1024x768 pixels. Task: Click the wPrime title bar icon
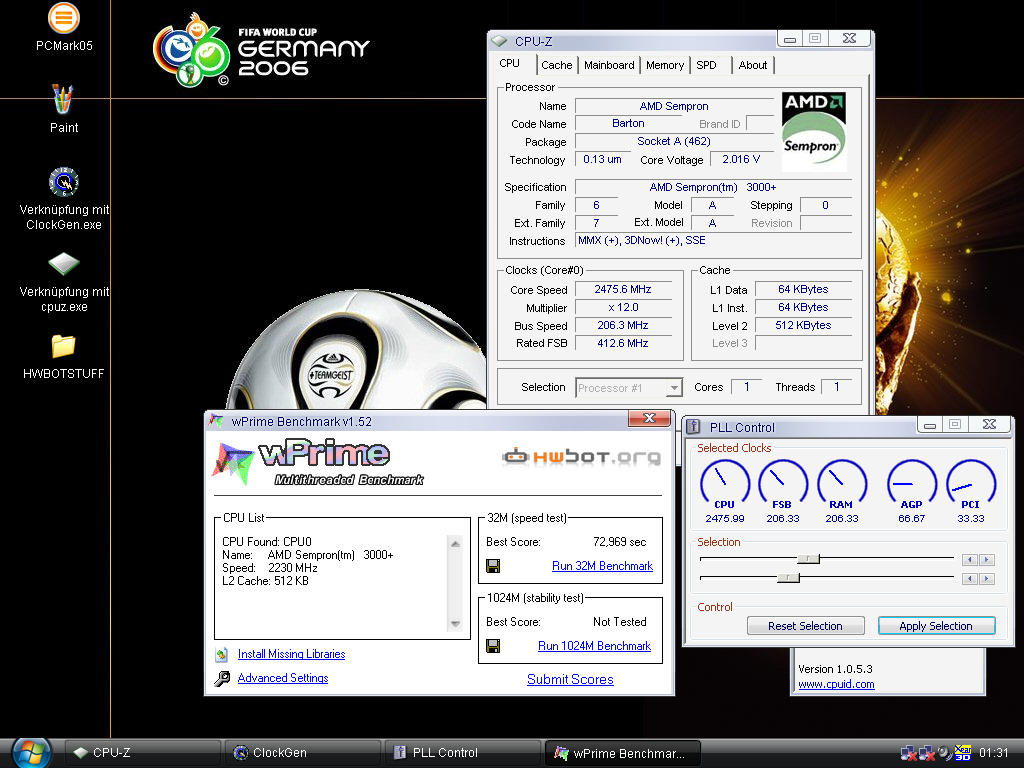click(216, 421)
